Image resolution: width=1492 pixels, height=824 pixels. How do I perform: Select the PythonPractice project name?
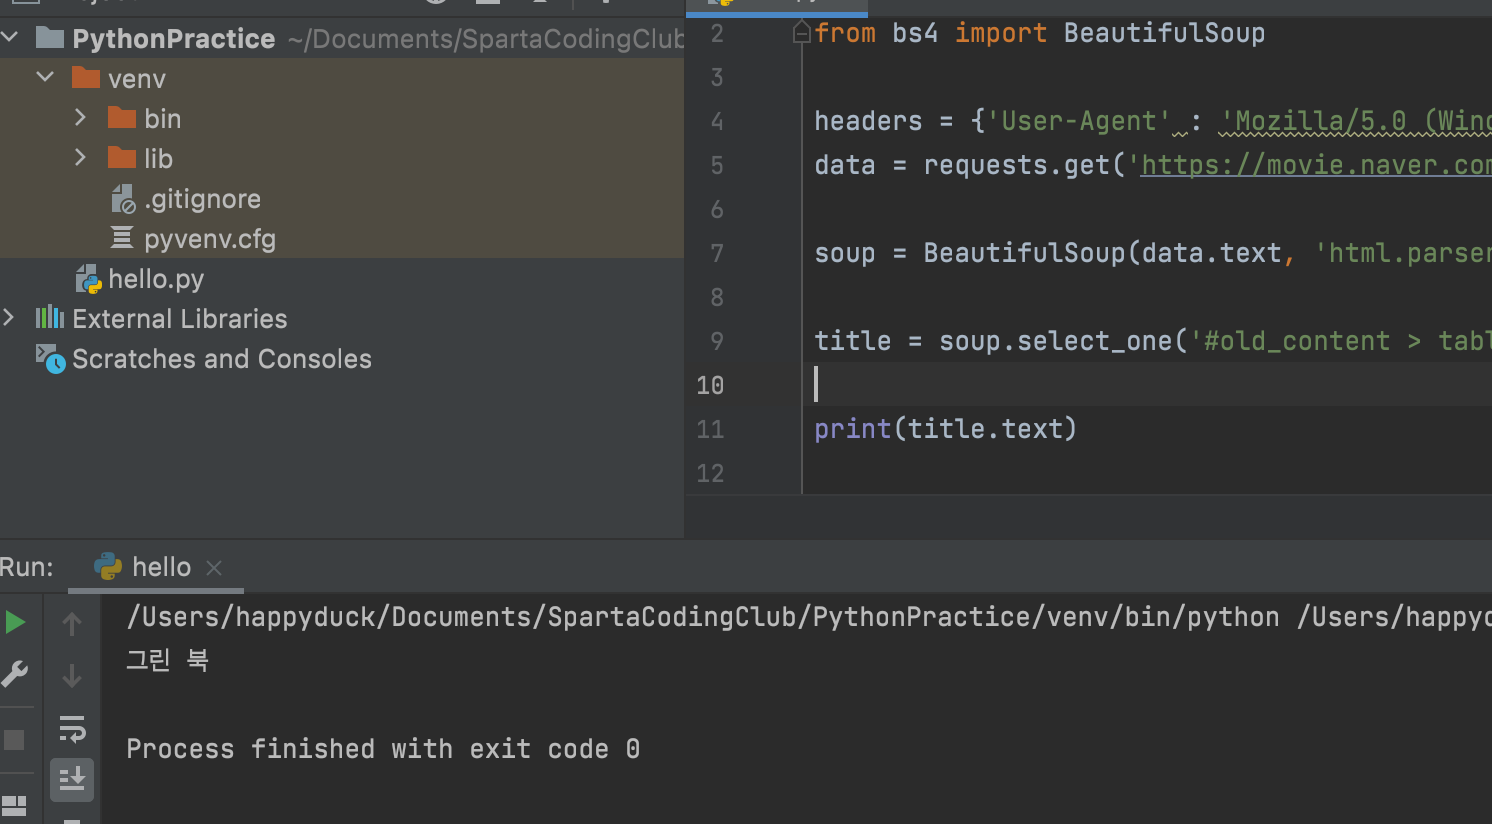pyautogui.click(x=174, y=39)
